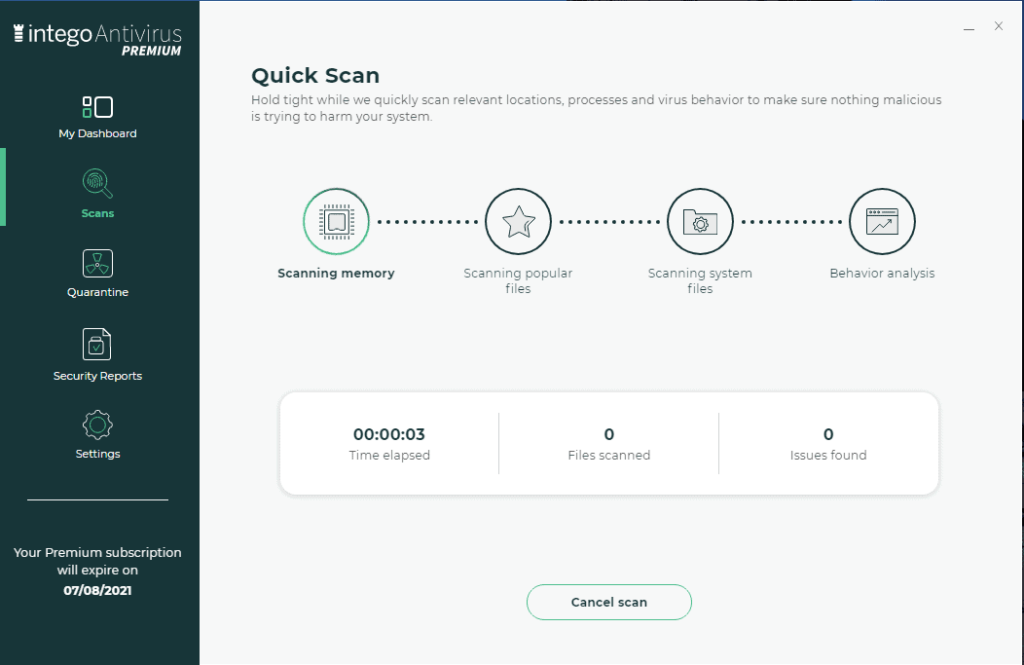
Task: Click the Scanning system files folder icon
Action: [700, 221]
